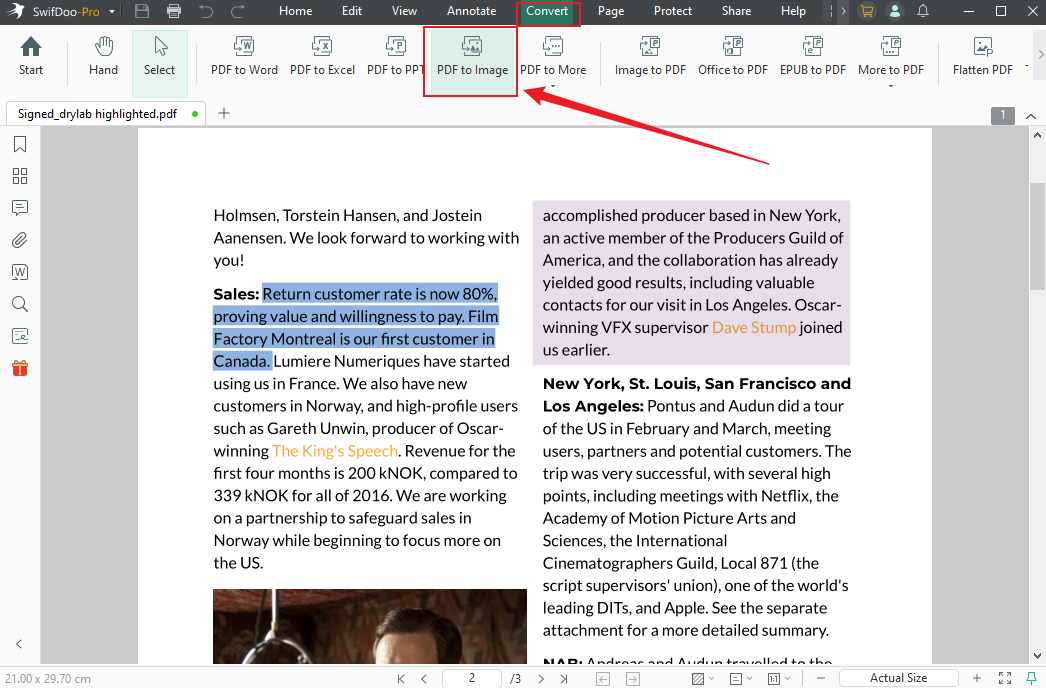Open the red gift promotions icon
Viewport: 1046px width, 688px height.
19,367
